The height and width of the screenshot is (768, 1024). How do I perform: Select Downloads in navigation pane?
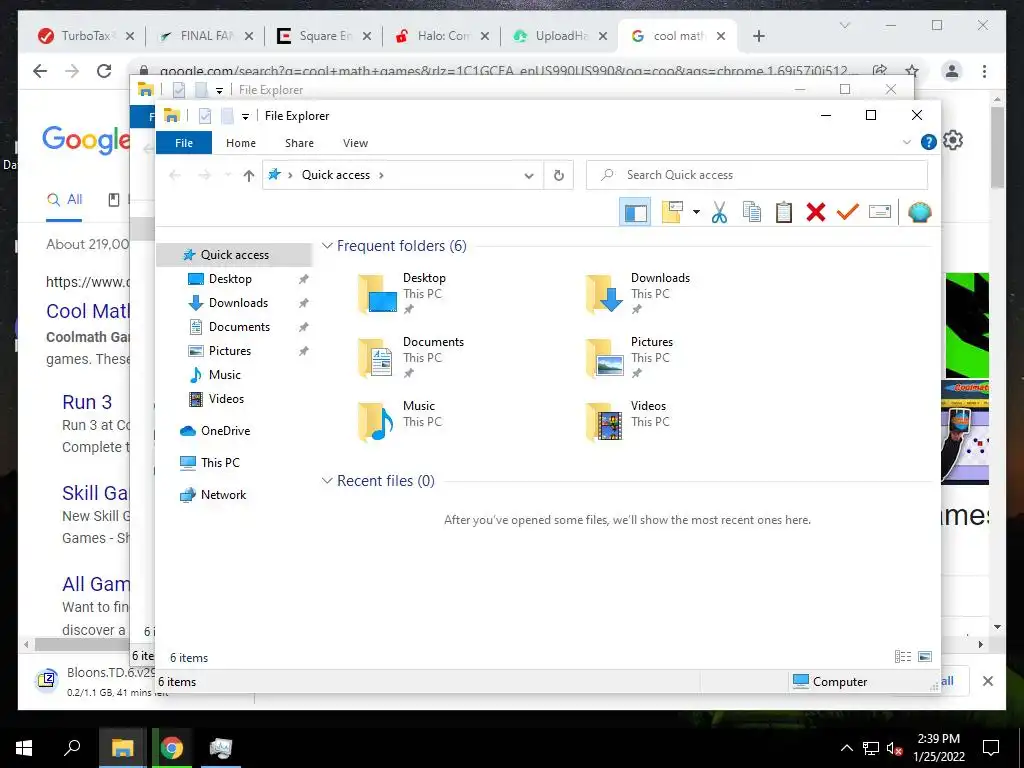(238, 303)
